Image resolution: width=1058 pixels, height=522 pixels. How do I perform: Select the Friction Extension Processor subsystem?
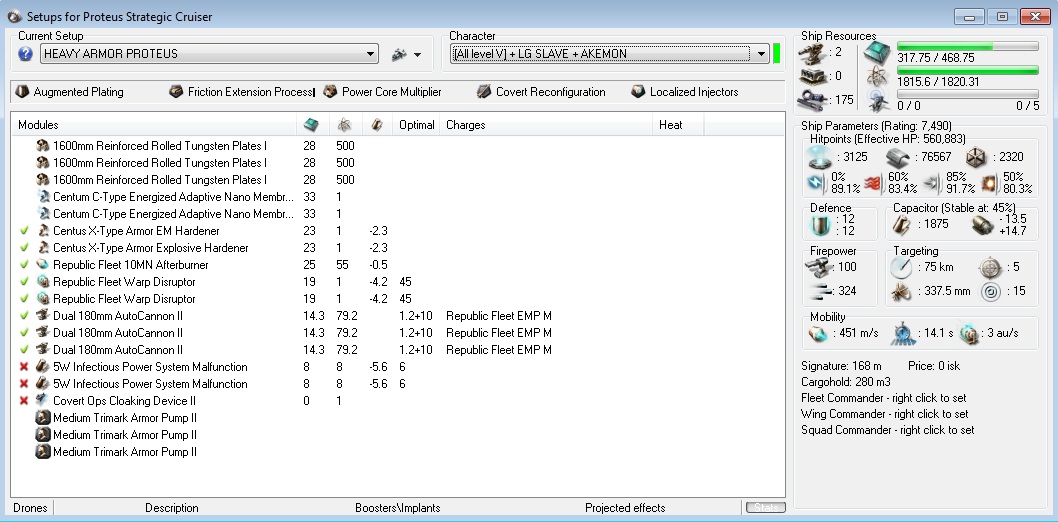(x=242, y=92)
